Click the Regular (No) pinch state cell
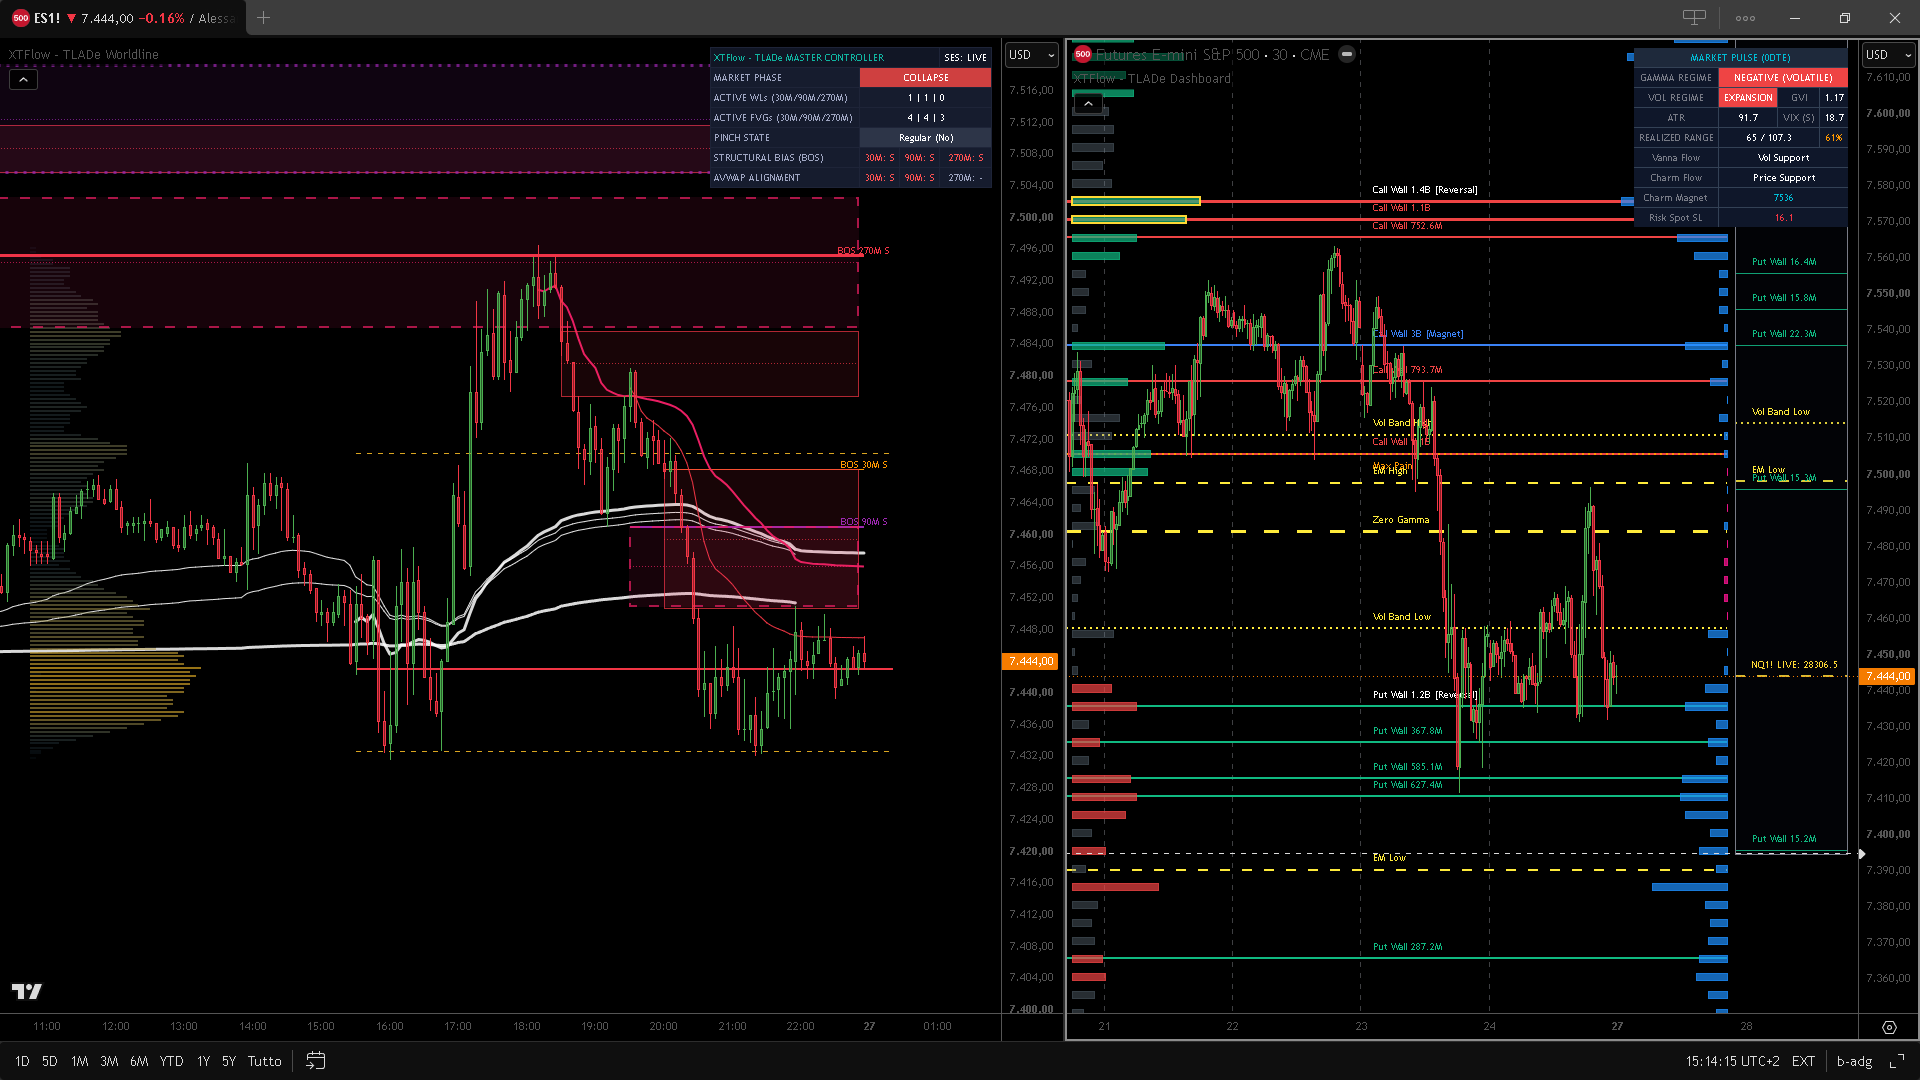Screen dimensions: 1920x1080 click(x=925, y=138)
